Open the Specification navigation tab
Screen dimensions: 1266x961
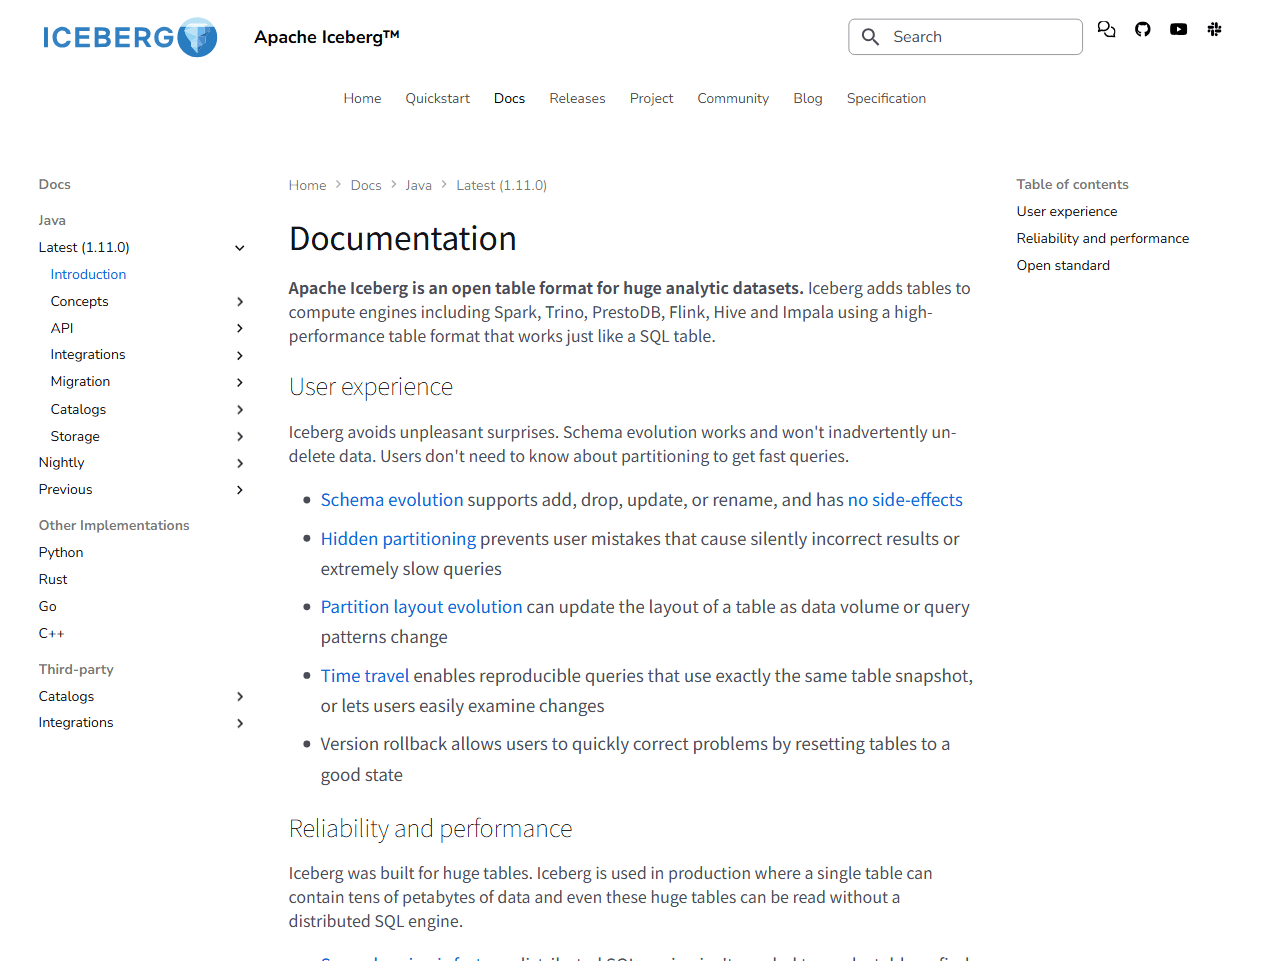886,98
